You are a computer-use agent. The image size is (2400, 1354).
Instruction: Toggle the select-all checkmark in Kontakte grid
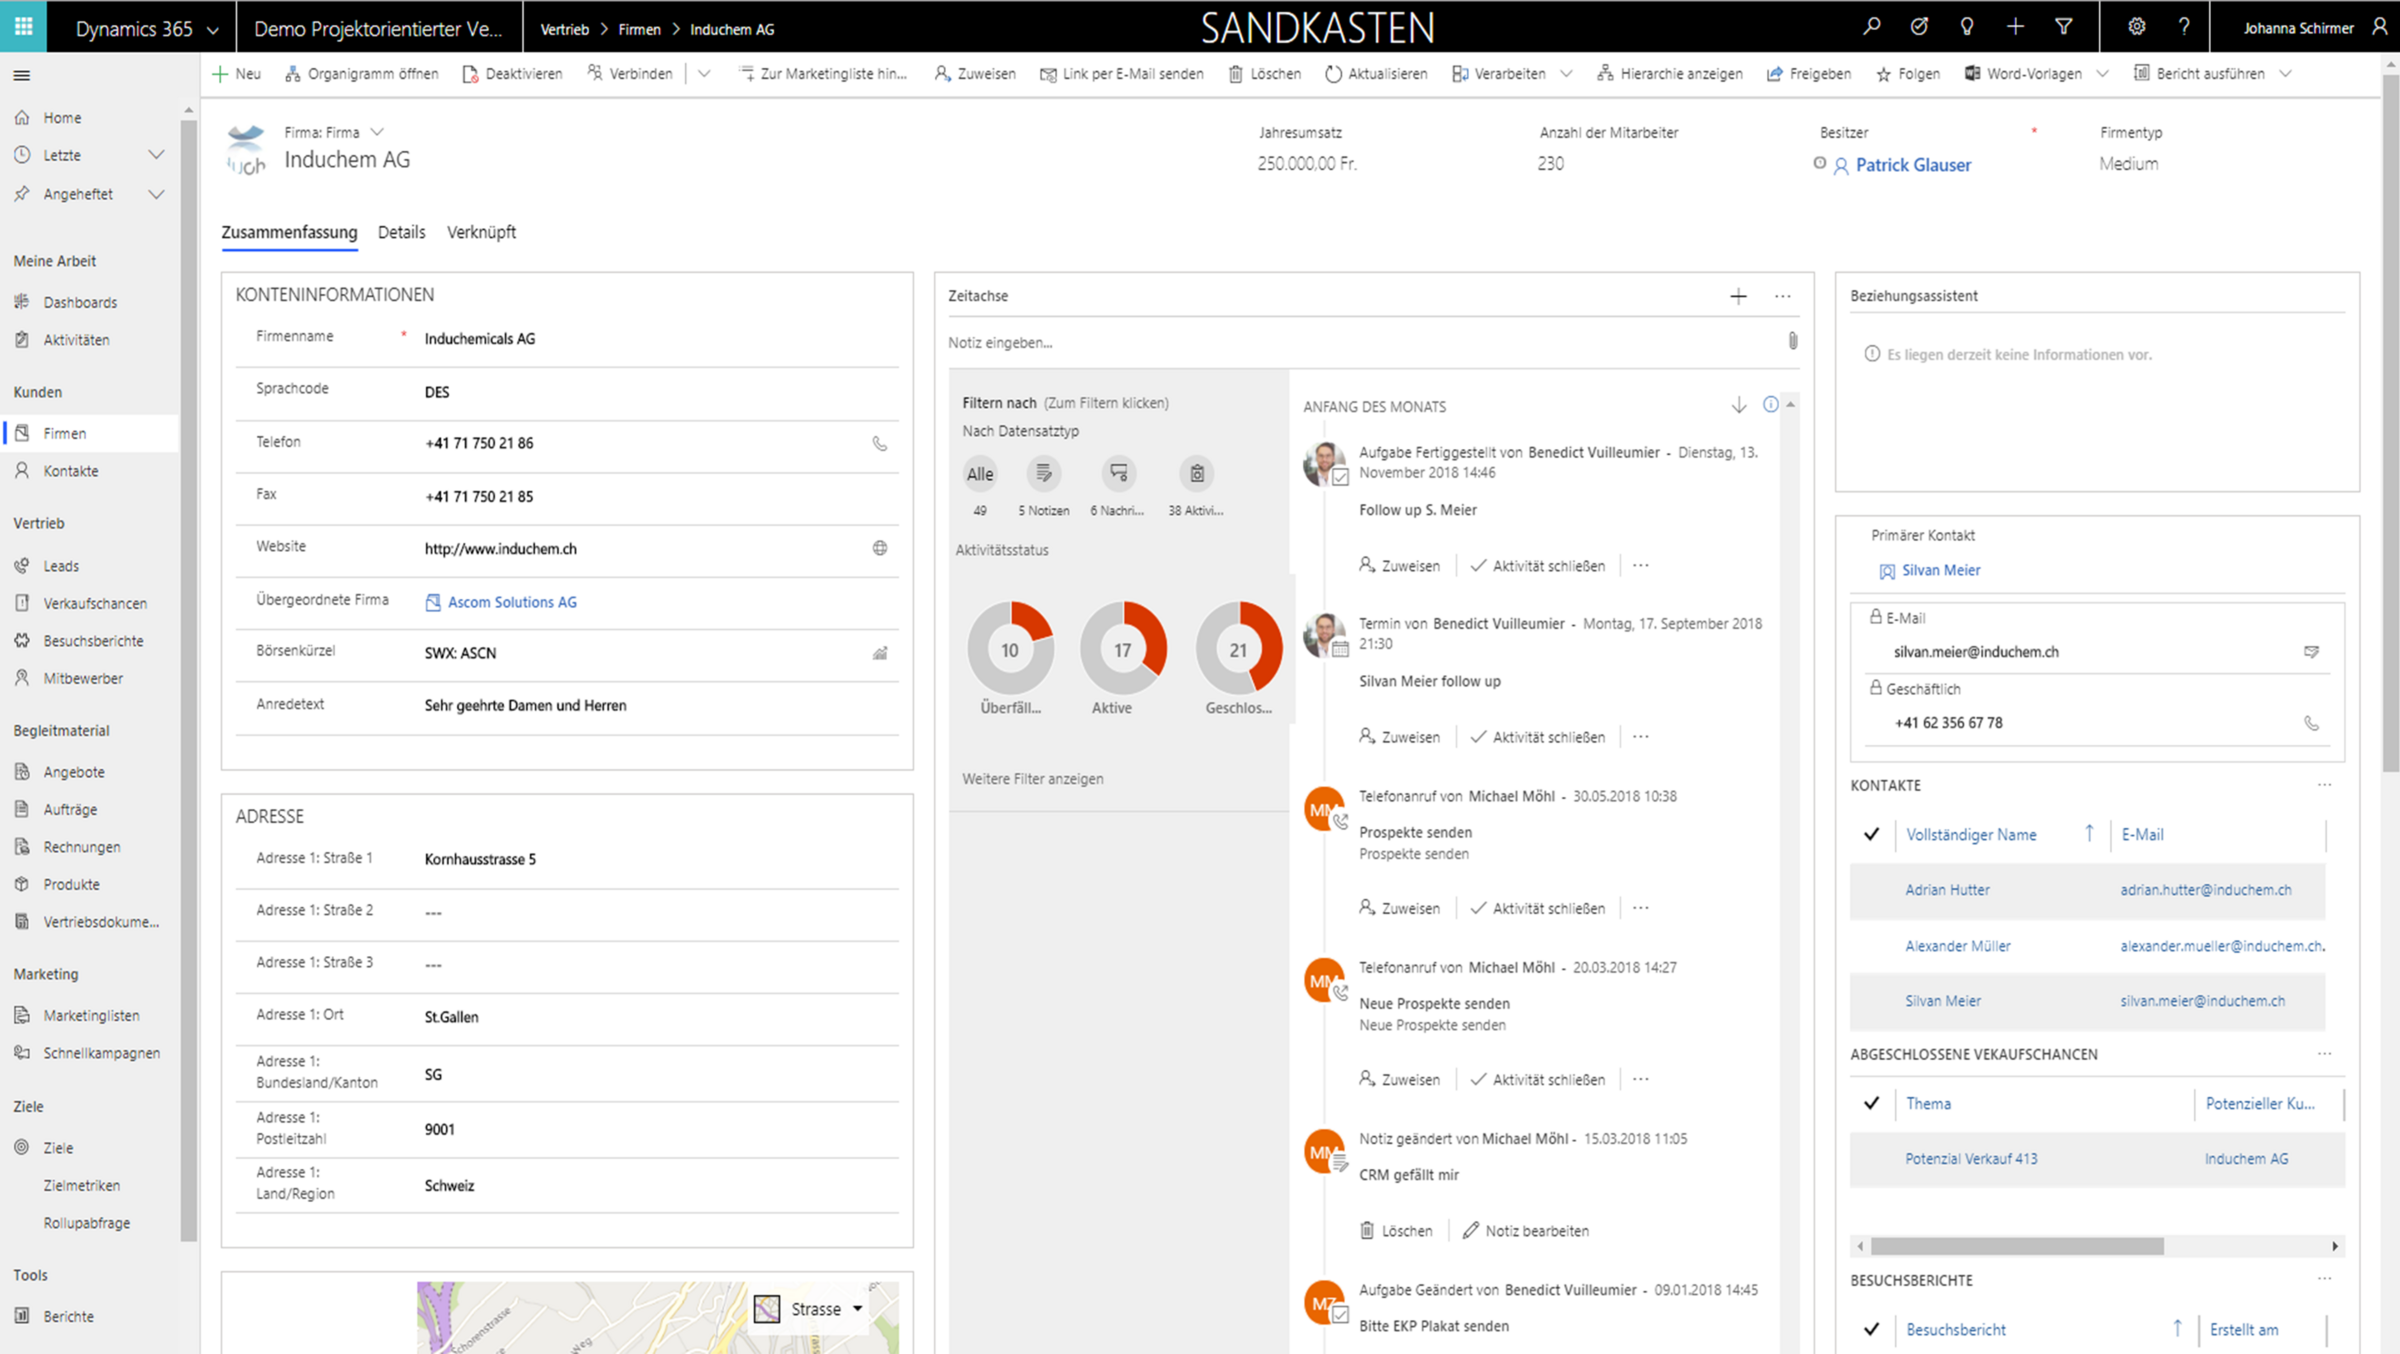pos(1871,834)
